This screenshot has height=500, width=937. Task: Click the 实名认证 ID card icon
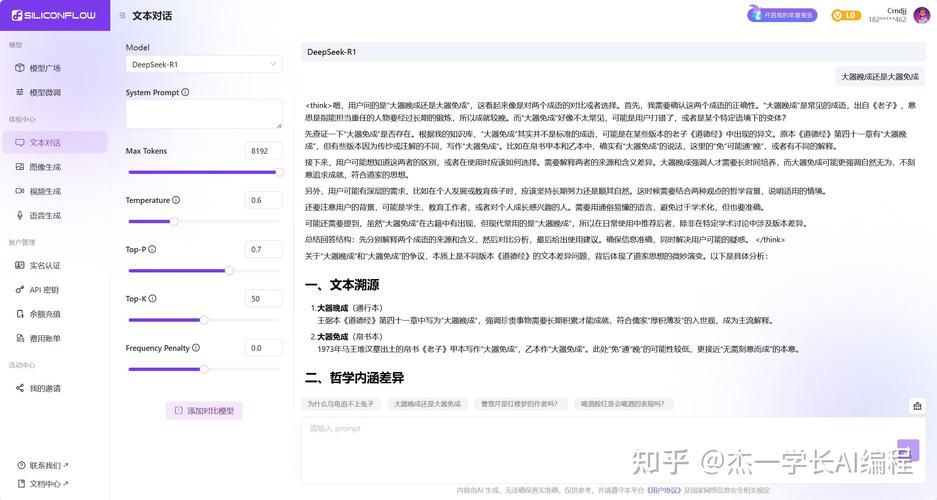coord(20,265)
